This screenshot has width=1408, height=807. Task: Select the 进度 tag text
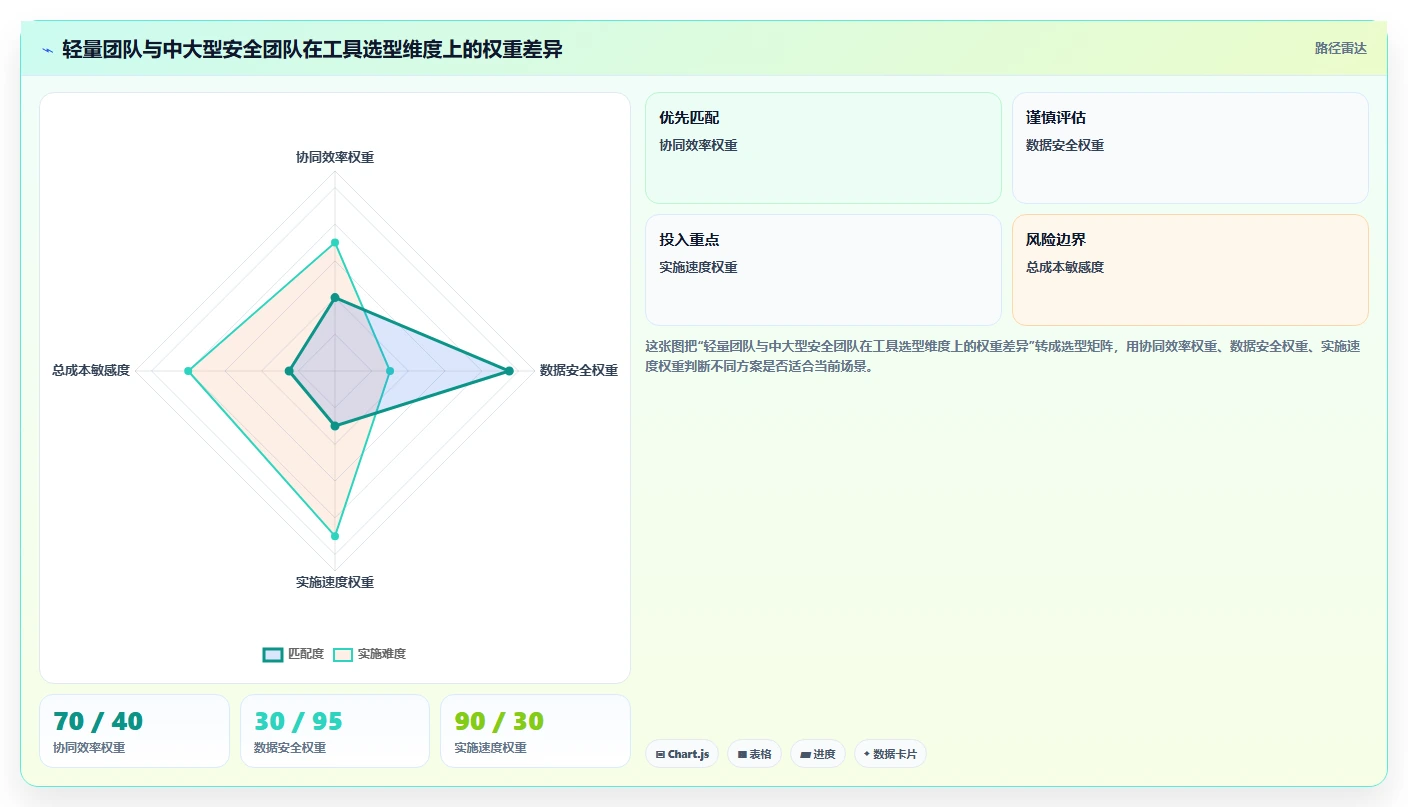coord(824,754)
